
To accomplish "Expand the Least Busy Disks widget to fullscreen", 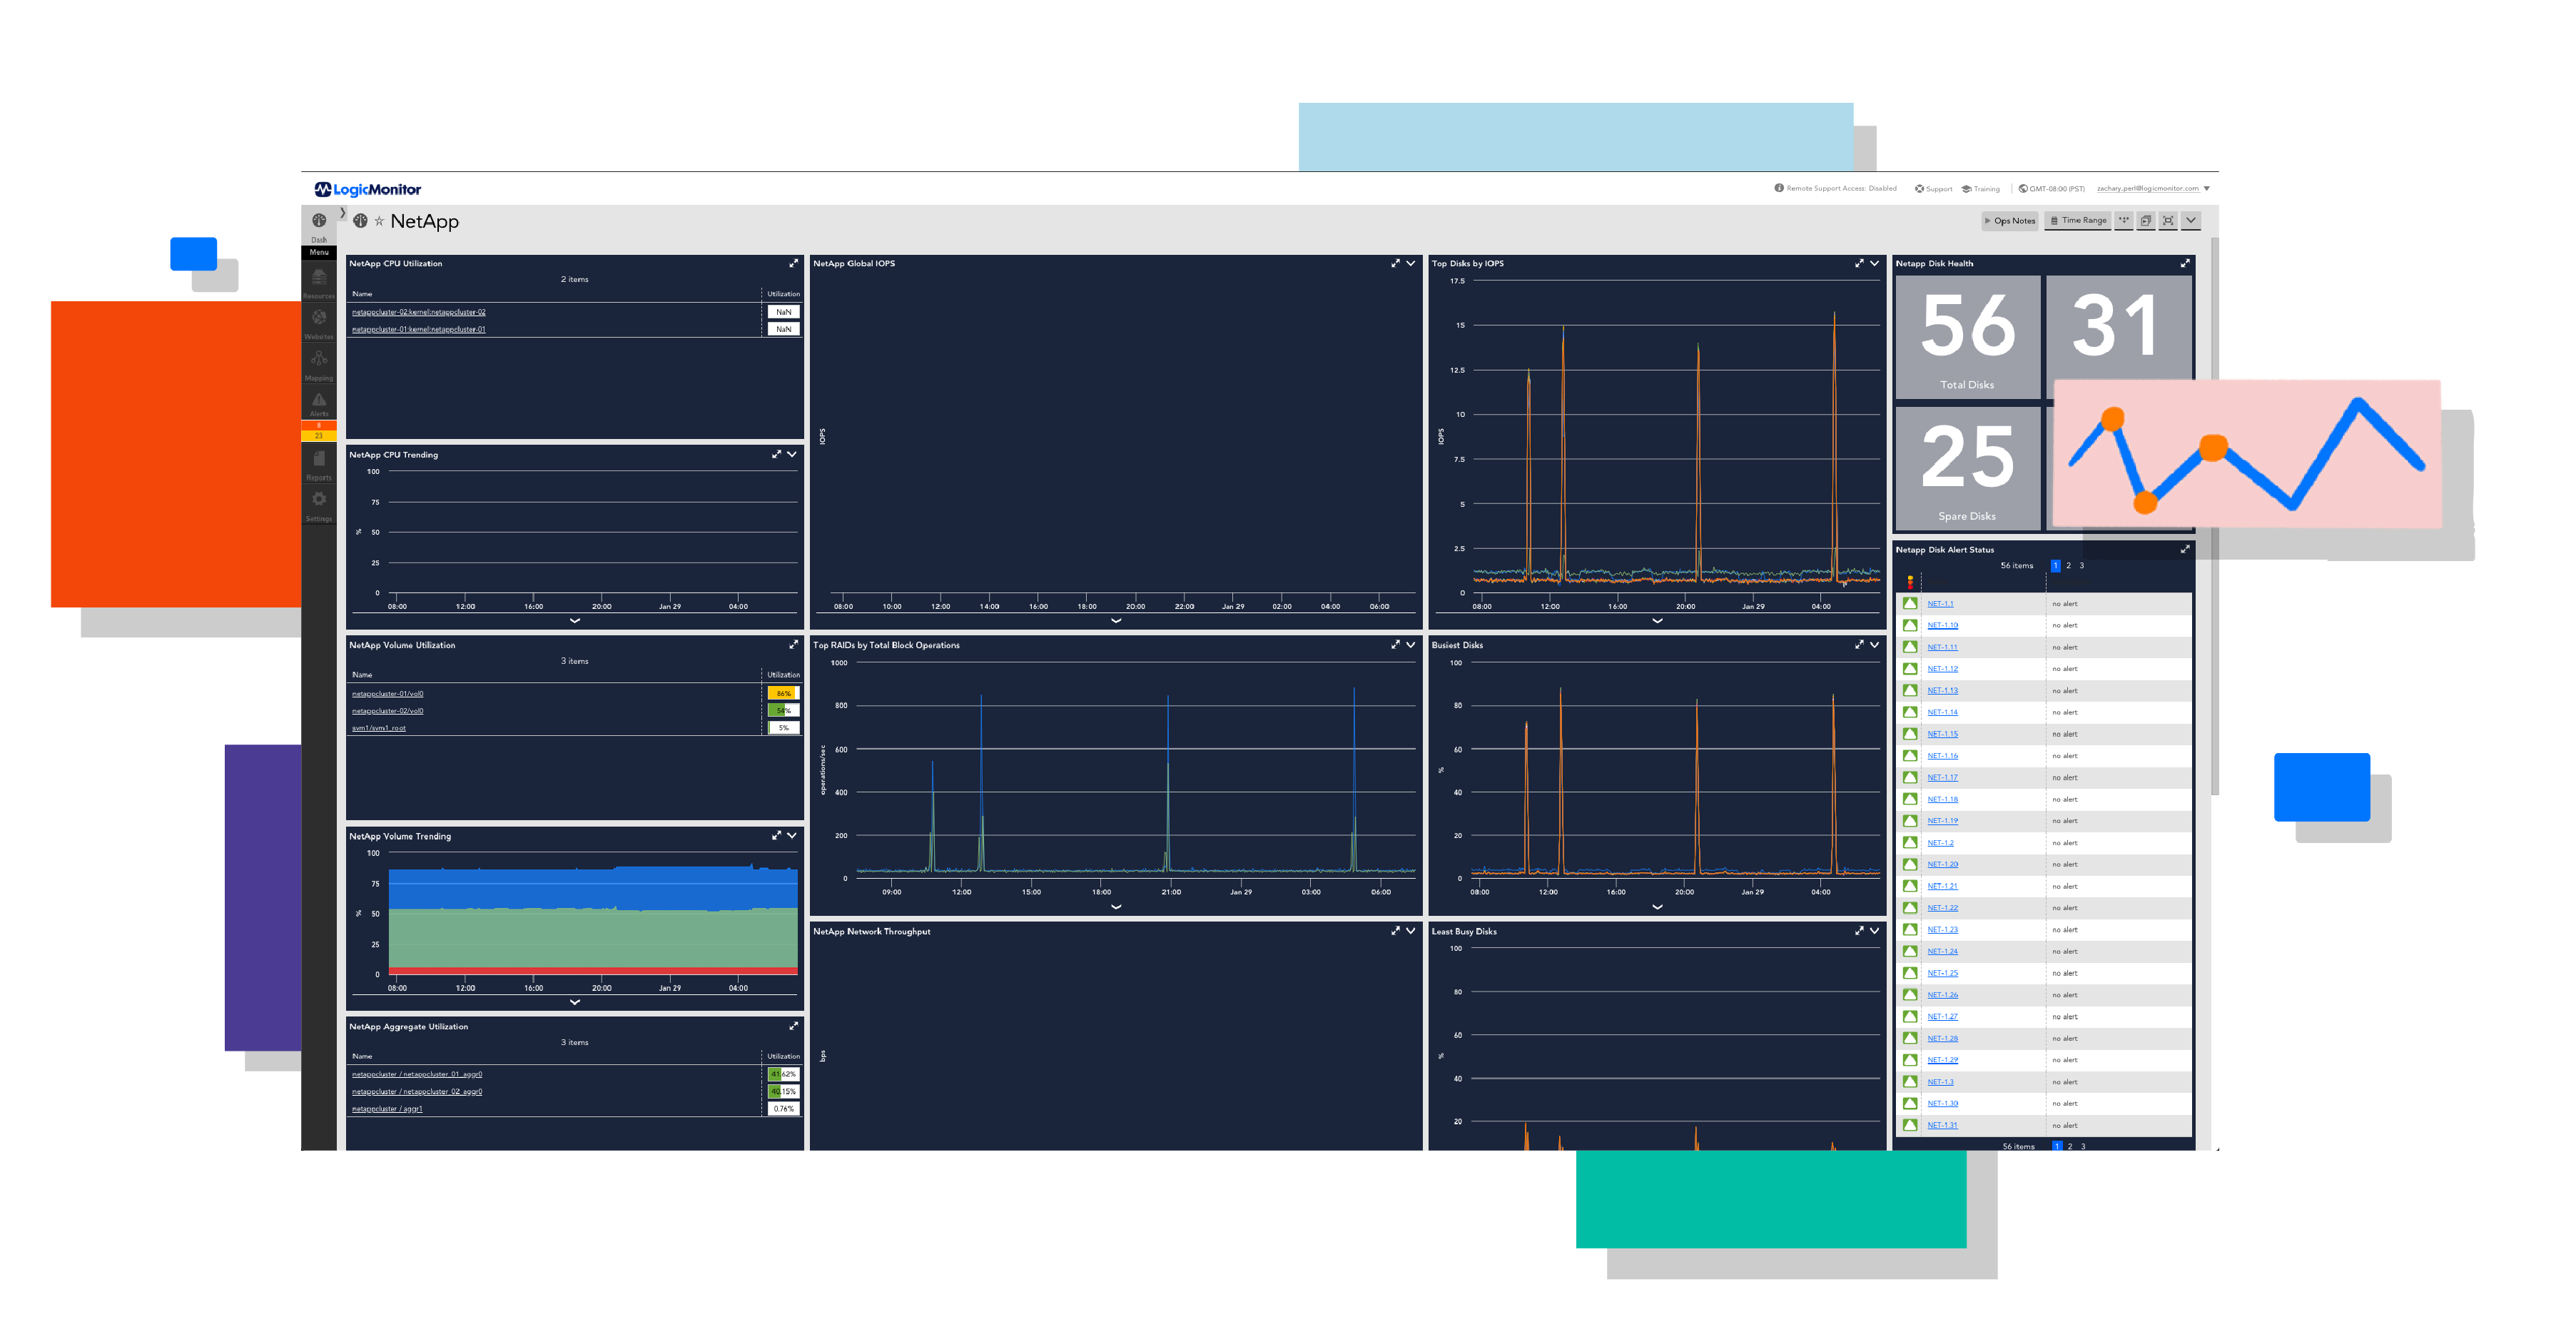I will click(1859, 931).
